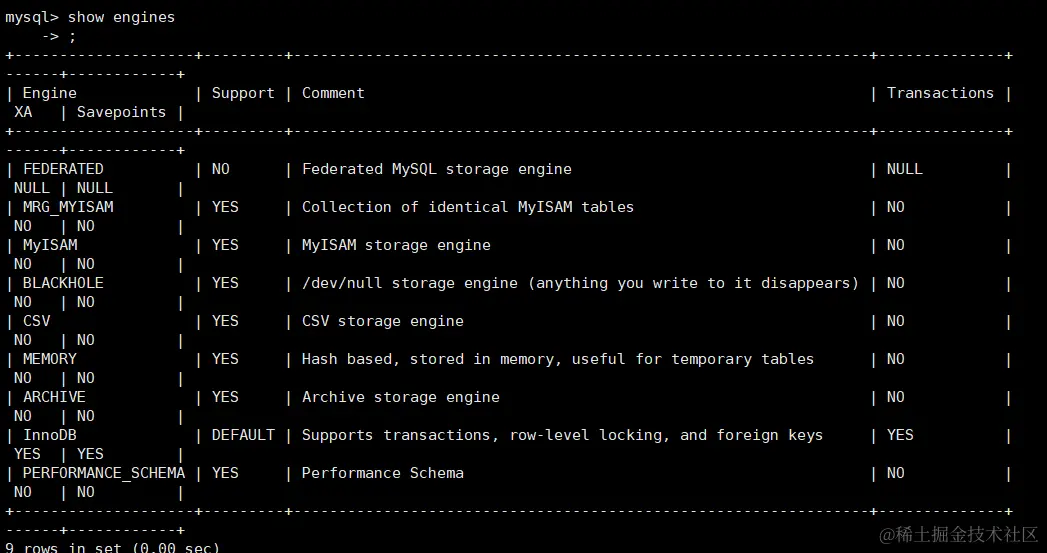Select the MEMORY engine name

50,359
